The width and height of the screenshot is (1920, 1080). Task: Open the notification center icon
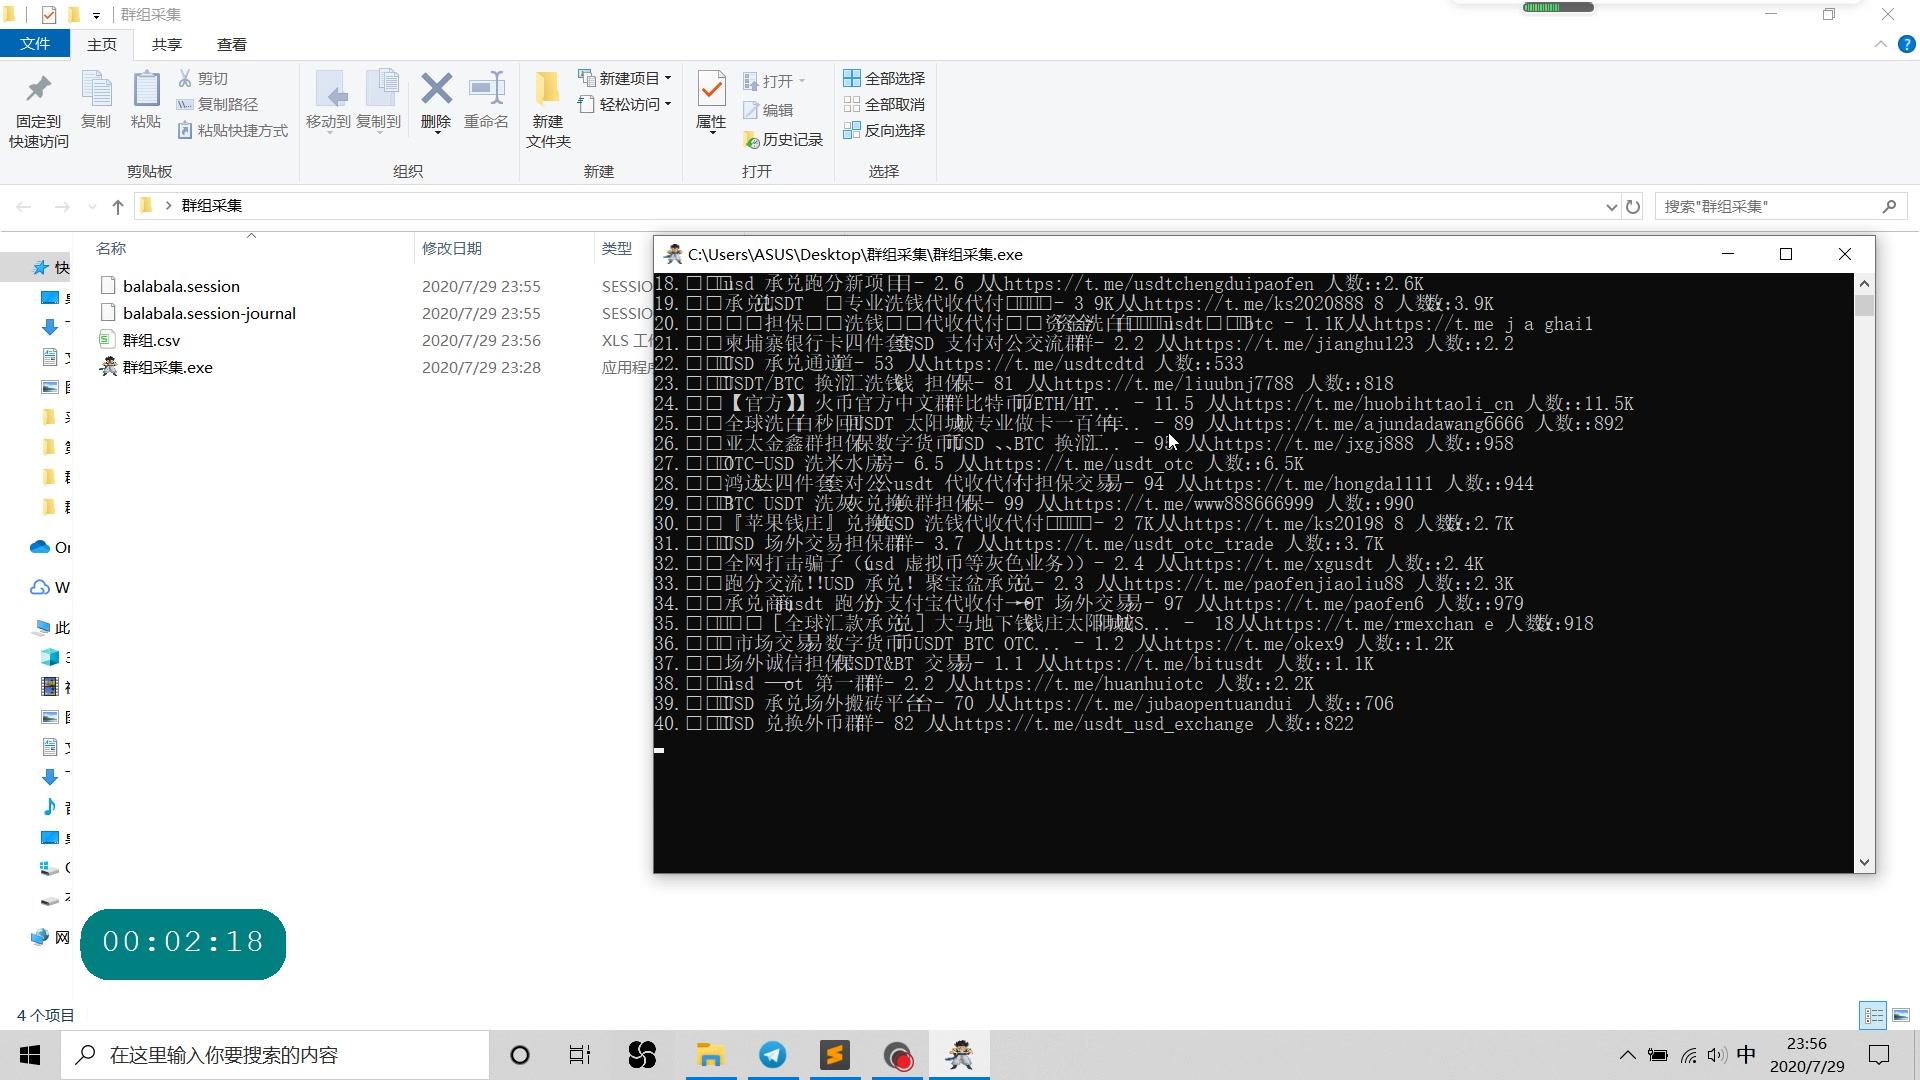point(1879,1055)
